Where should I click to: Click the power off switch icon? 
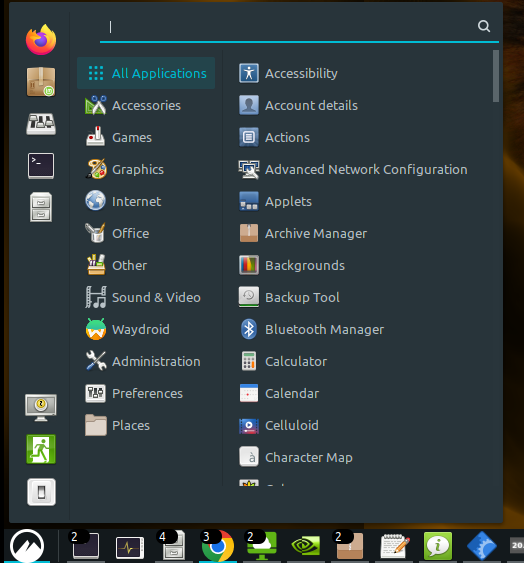click(x=41, y=492)
